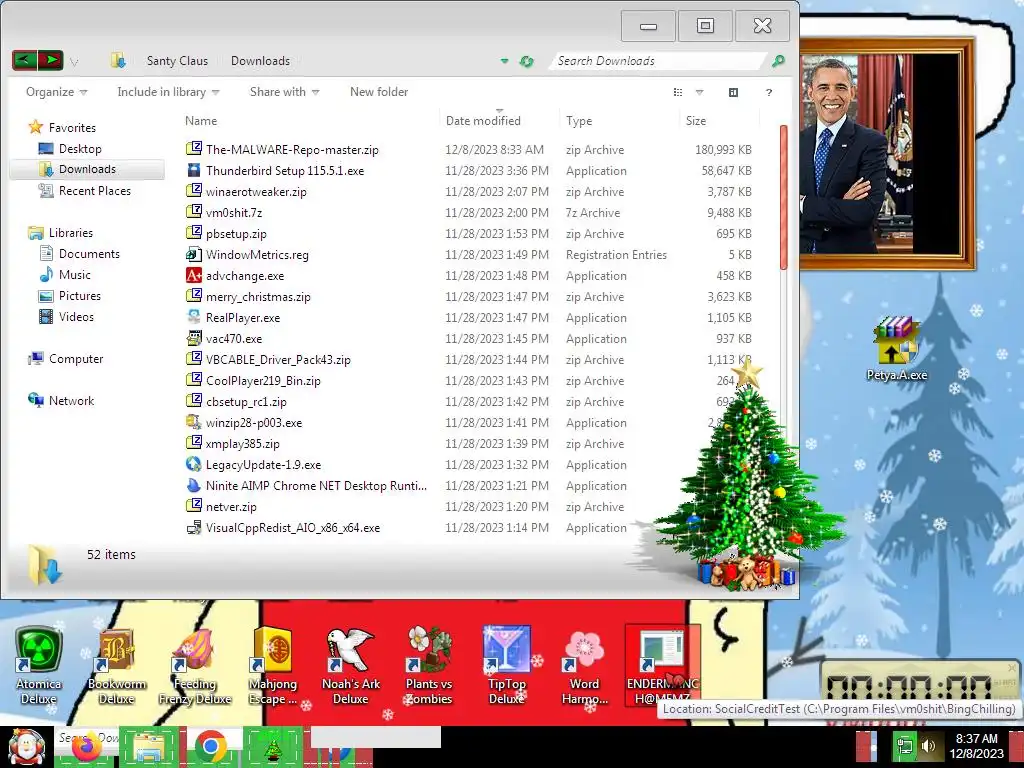
Task: Focus the Search Downloads field
Action: click(x=658, y=61)
